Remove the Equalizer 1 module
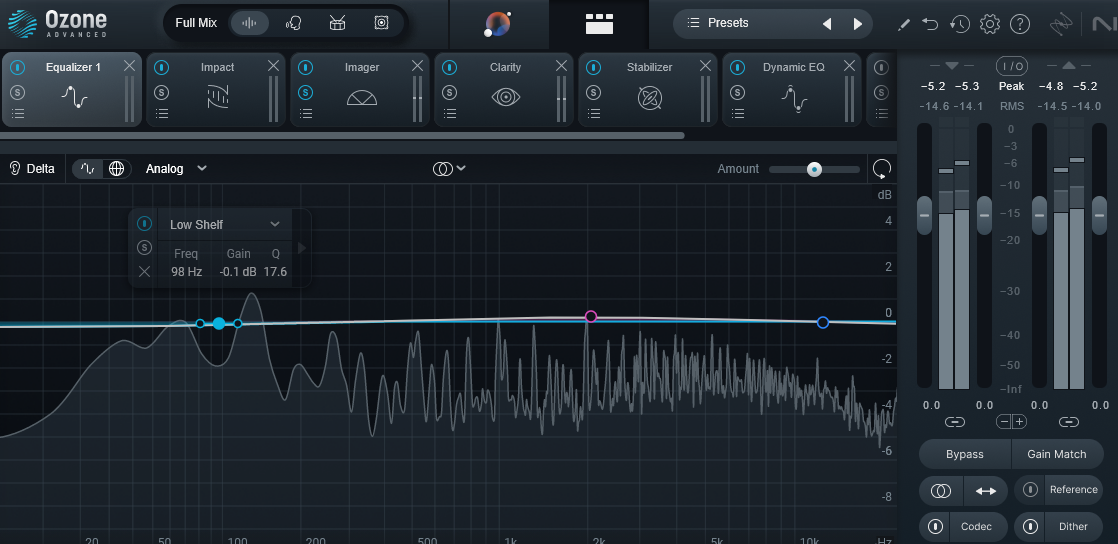The image size is (1118, 544). point(129,66)
